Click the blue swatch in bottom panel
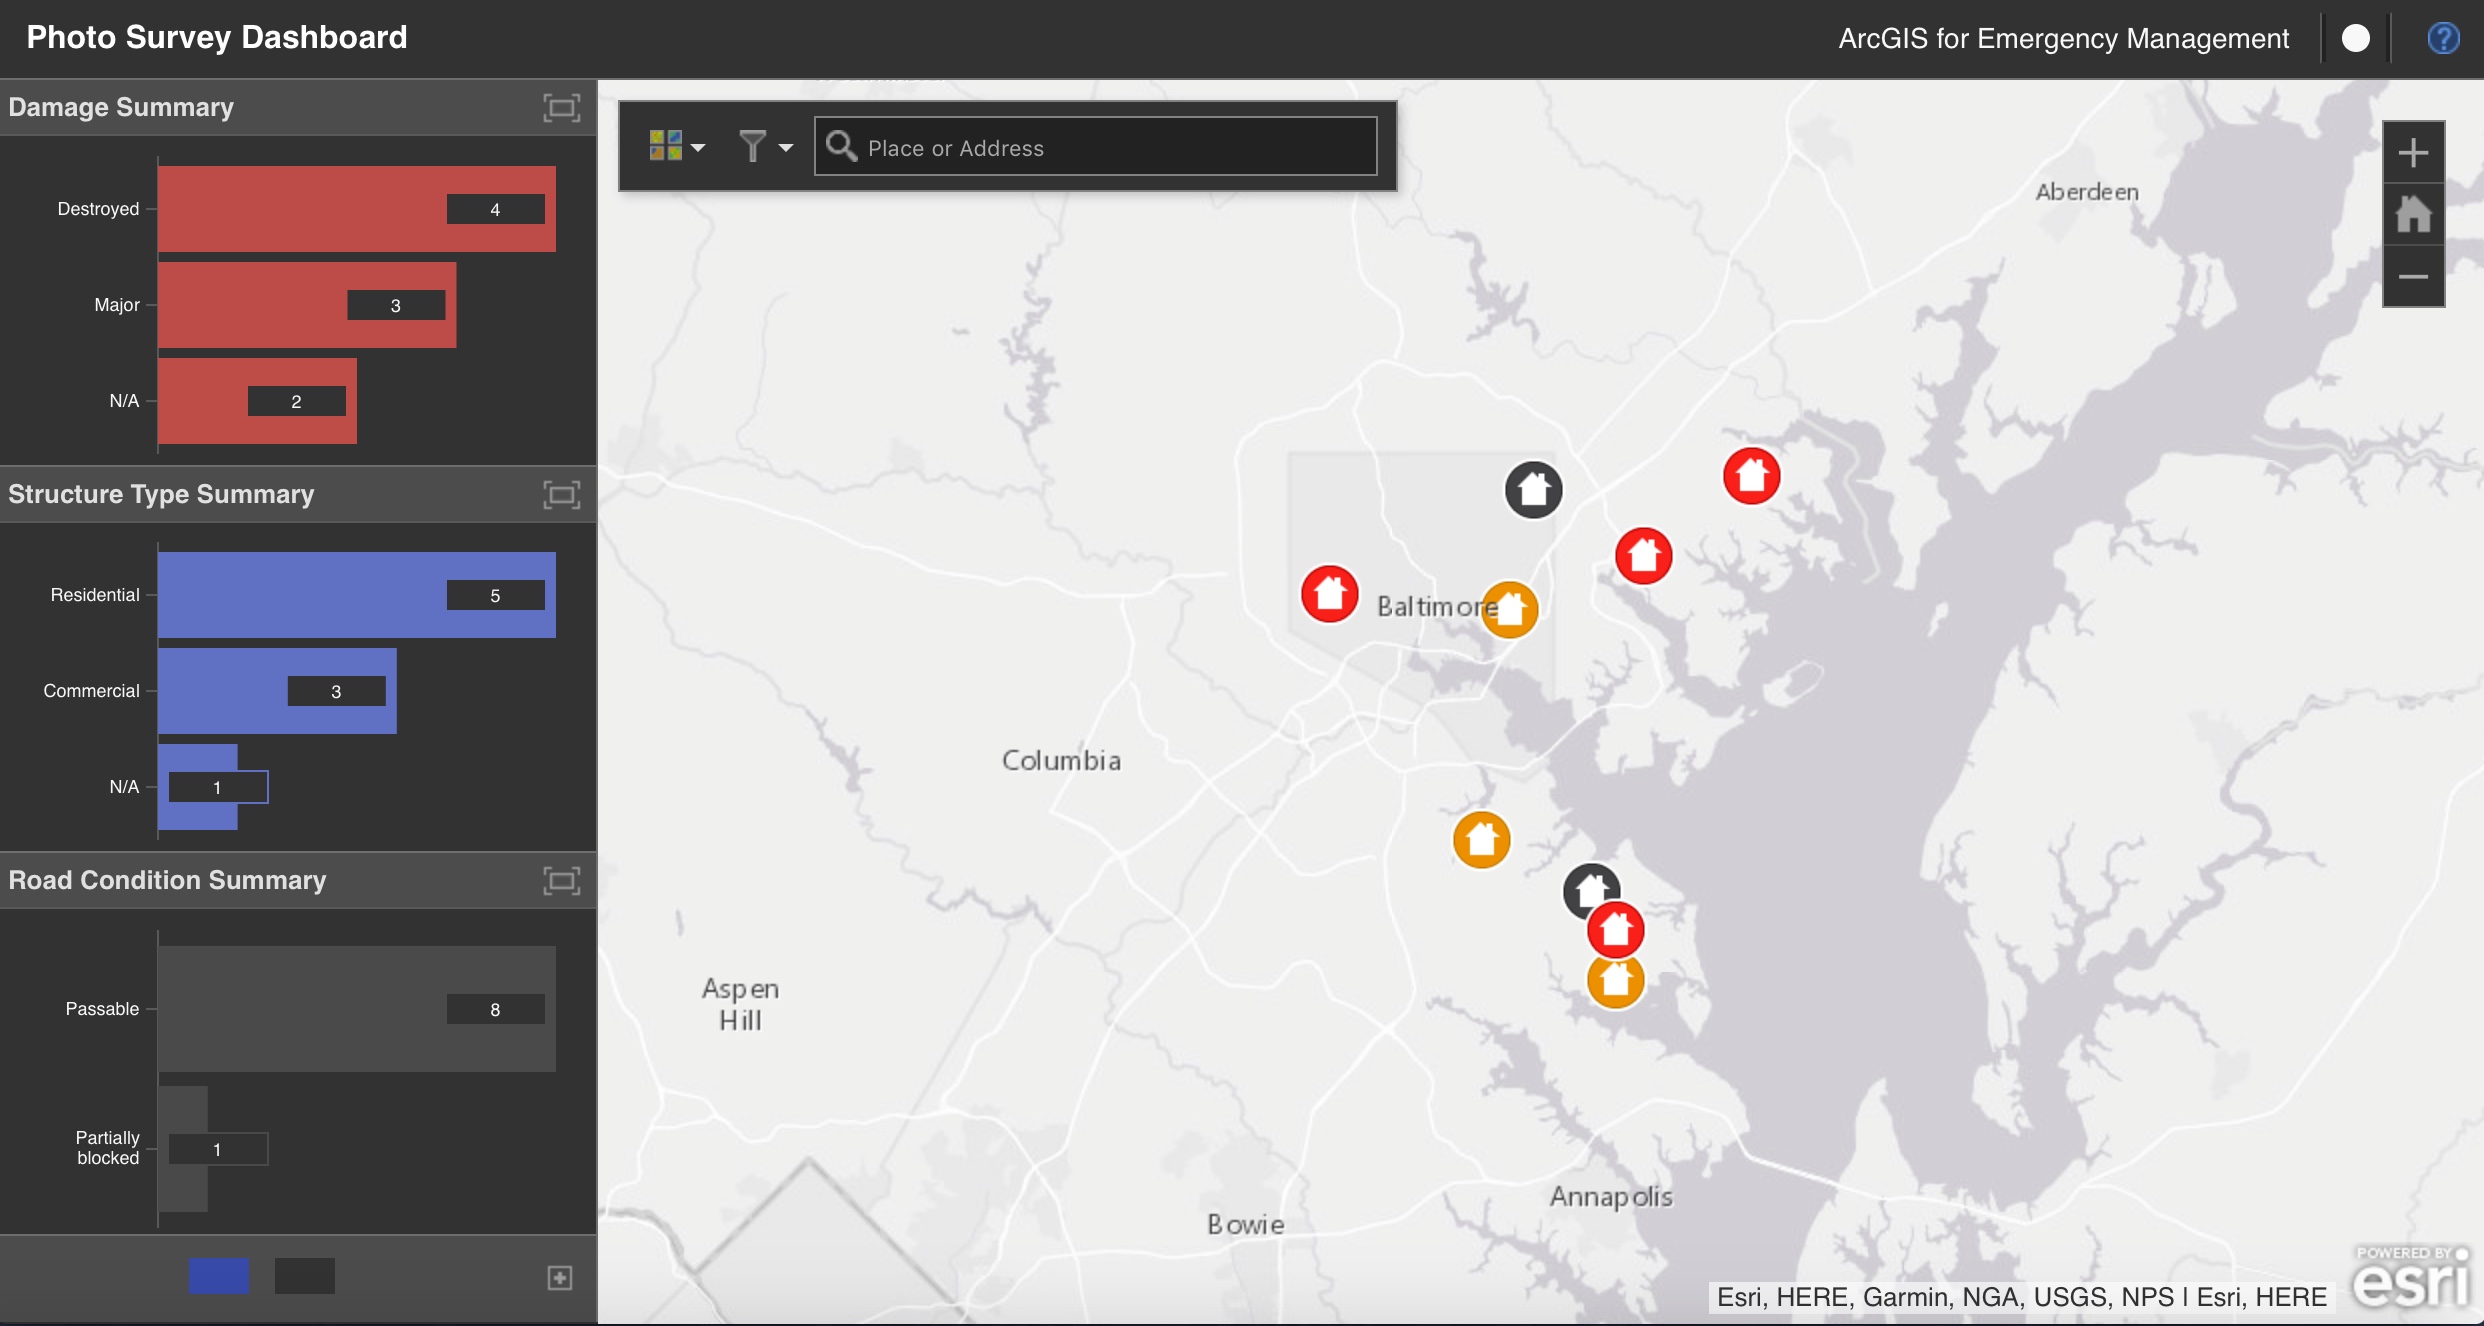2484x1326 pixels. coord(218,1276)
